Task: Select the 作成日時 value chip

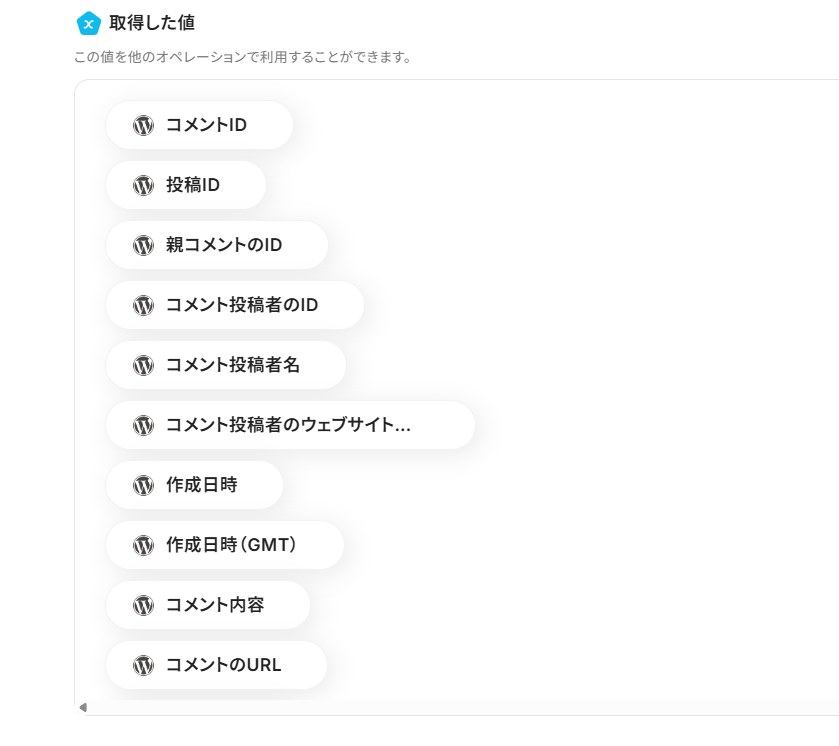Action: click(x=196, y=485)
